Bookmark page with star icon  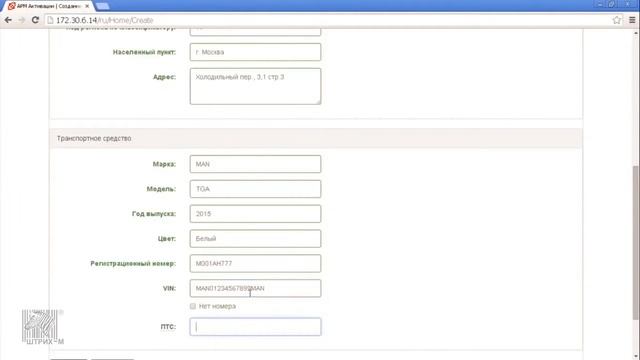coord(617,20)
